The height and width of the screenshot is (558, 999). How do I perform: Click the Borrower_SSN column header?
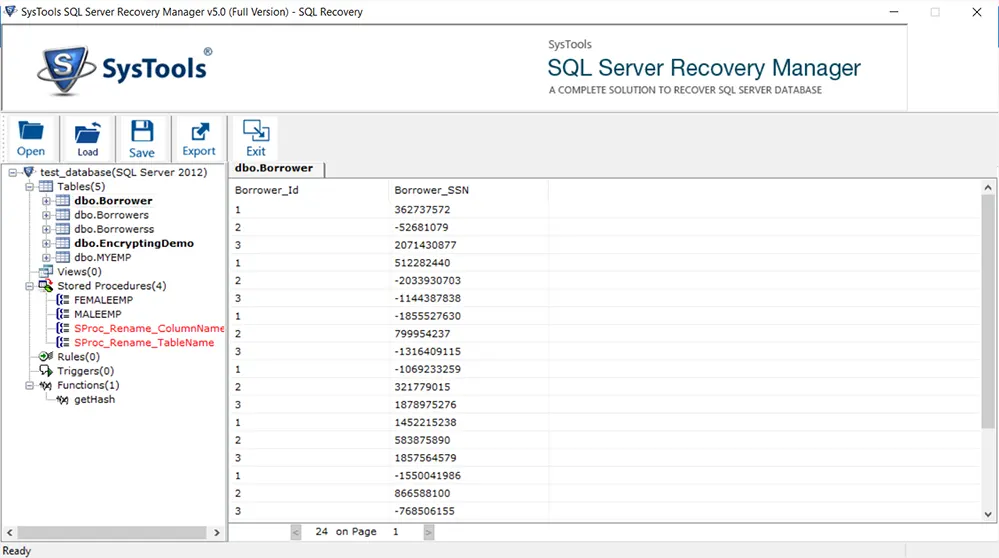click(431, 190)
